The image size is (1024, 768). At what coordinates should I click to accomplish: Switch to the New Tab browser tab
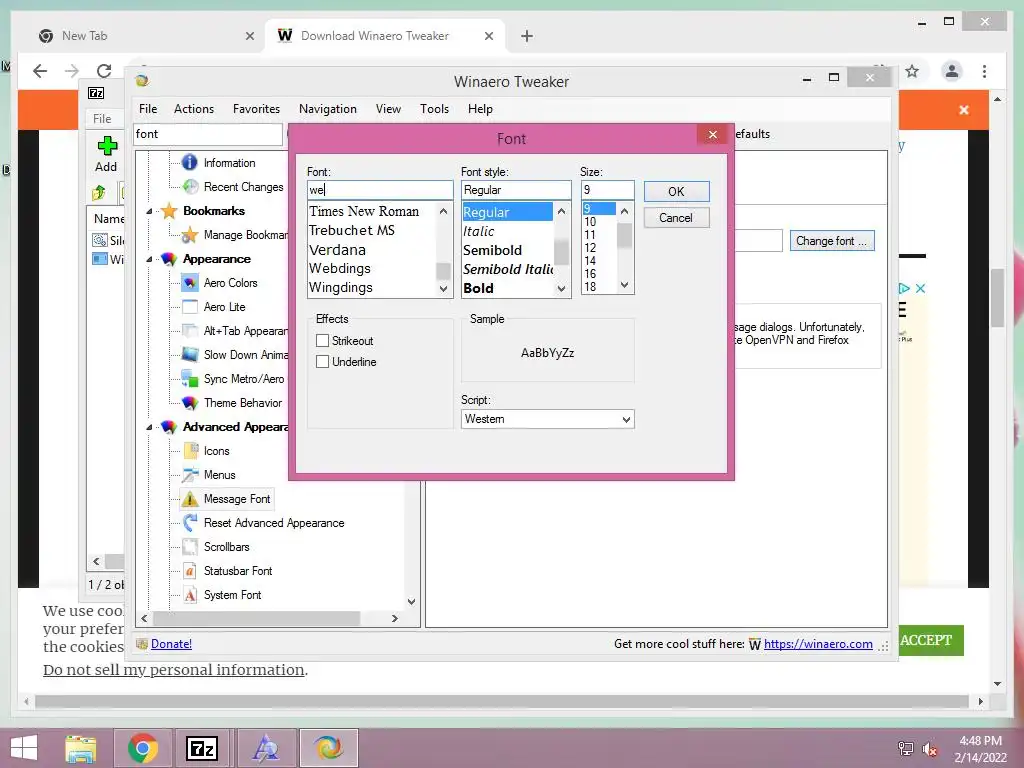click(145, 36)
